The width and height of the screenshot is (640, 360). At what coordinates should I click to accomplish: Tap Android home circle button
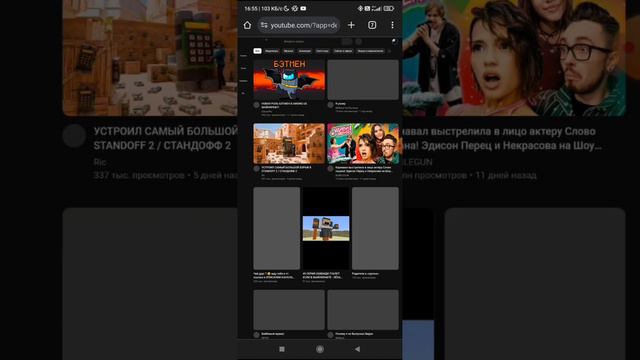[x=320, y=349]
